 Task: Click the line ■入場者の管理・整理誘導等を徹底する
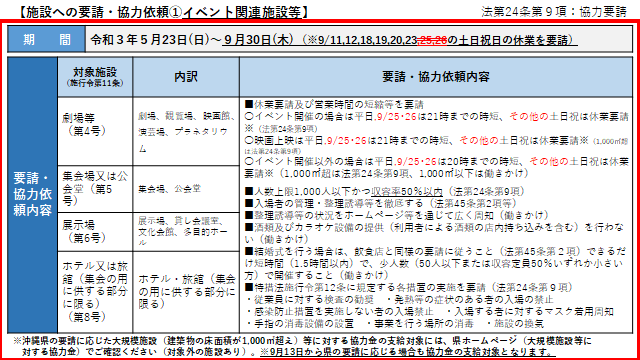pyautogui.click(x=381, y=203)
